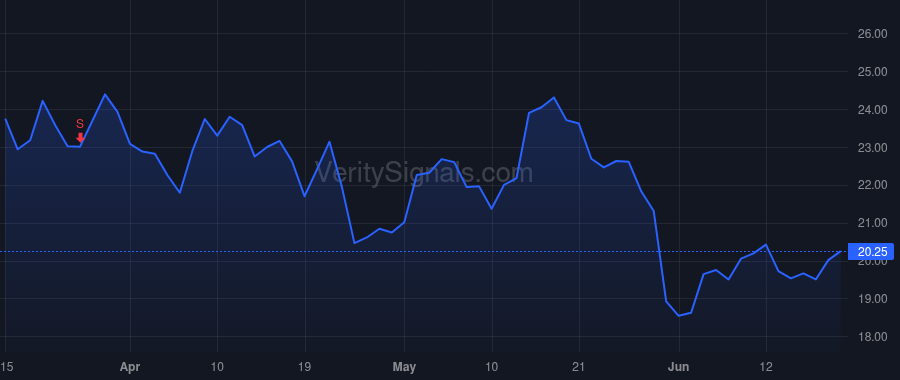Click the 23.00 price axis label
Screen dimensions: 900x380
(872, 148)
